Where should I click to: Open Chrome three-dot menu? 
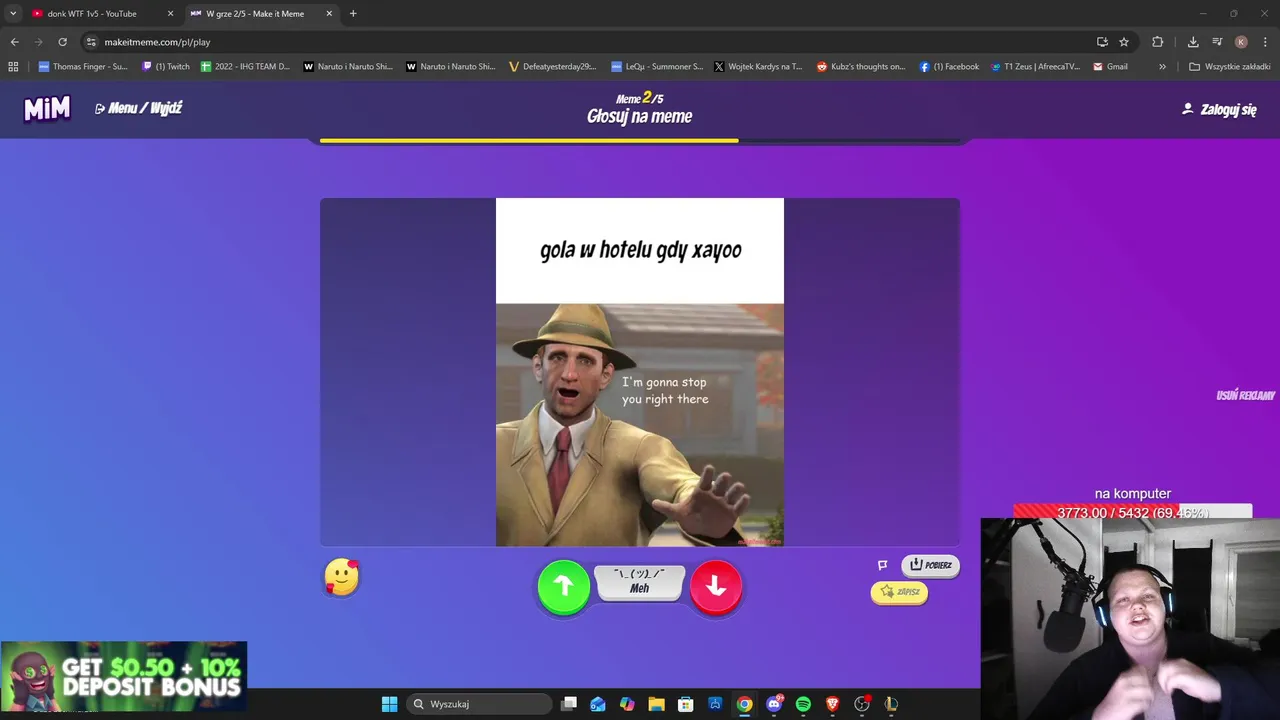(1265, 42)
